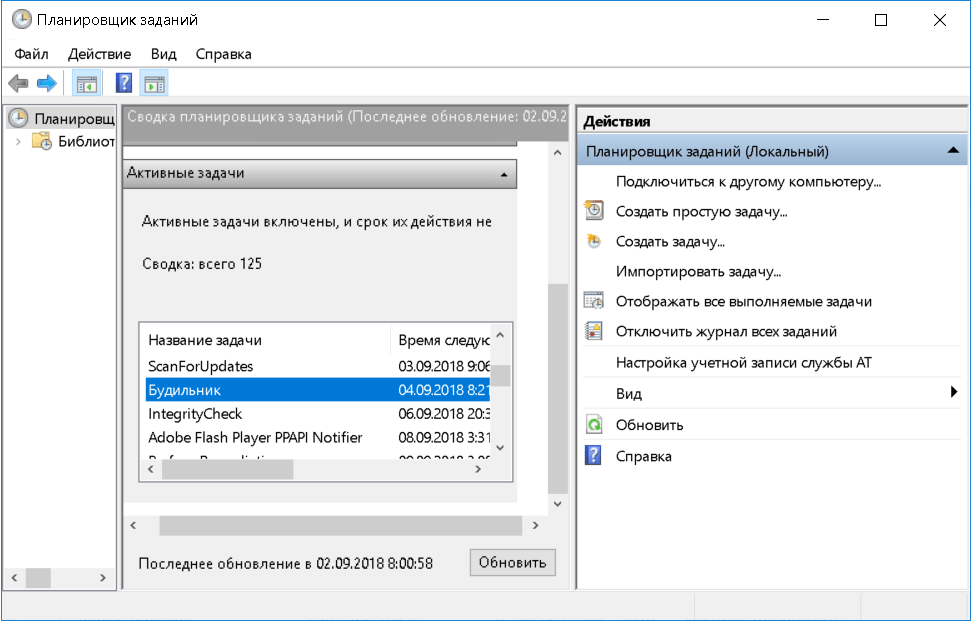Viewport: 978px width, 628px height.
Task: Click the Создать простую задачу icon
Action: click(x=594, y=211)
